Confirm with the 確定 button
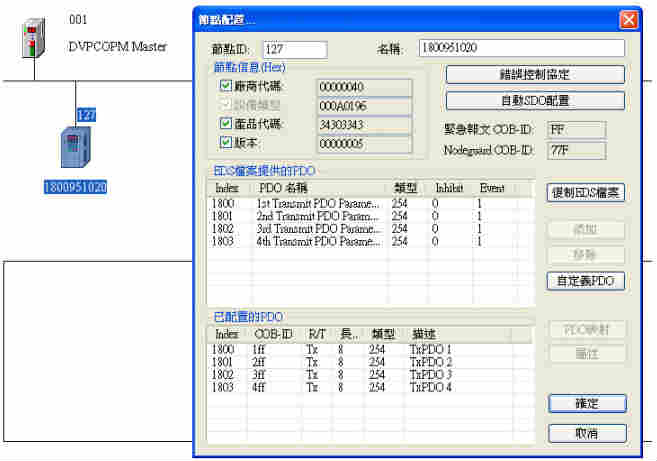This screenshot has height=461, width=657. click(x=587, y=404)
